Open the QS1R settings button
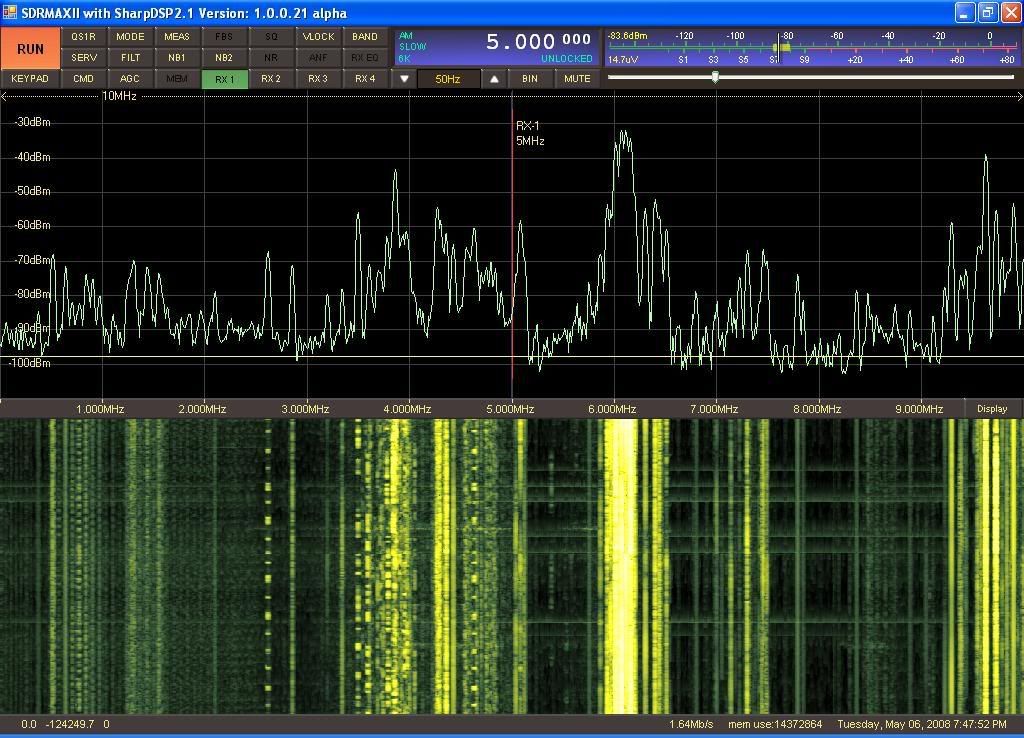Viewport: 1024px width, 738px height. (x=83, y=37)
